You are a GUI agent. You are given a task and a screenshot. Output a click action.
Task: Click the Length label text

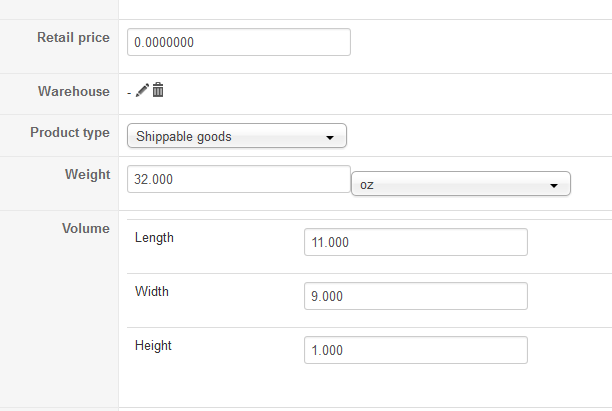[x=154, y=238]
